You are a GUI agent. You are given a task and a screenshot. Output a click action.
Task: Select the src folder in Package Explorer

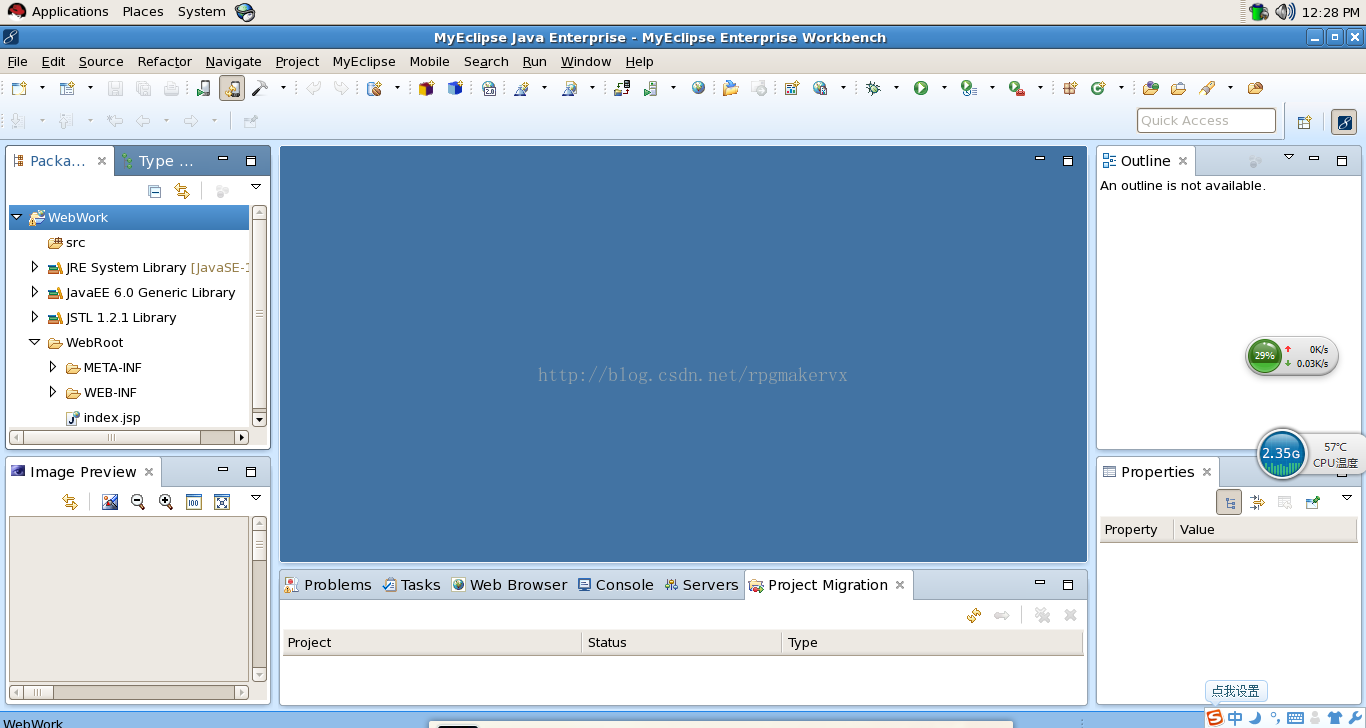(x=67, y=243)
